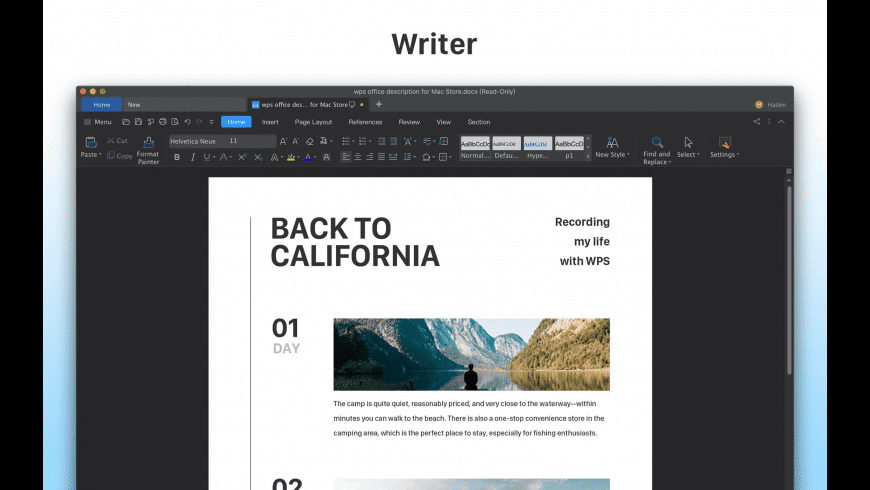870x490 pixels.
Task: Enable Align Left paragraph alignment
Action: (x=346, y=157)
